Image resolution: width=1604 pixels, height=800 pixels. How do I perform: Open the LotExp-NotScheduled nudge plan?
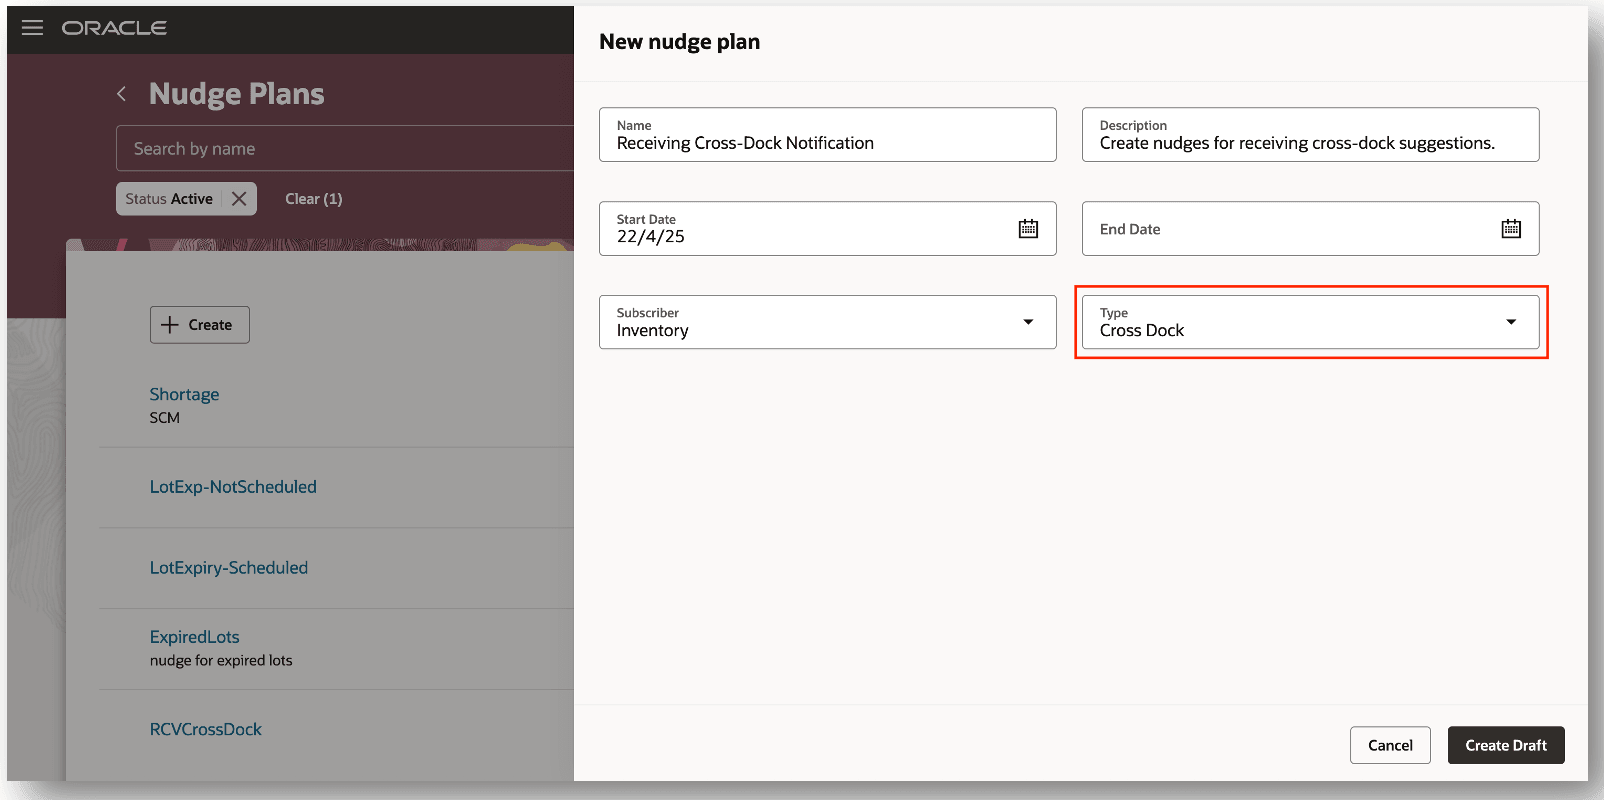233,487
